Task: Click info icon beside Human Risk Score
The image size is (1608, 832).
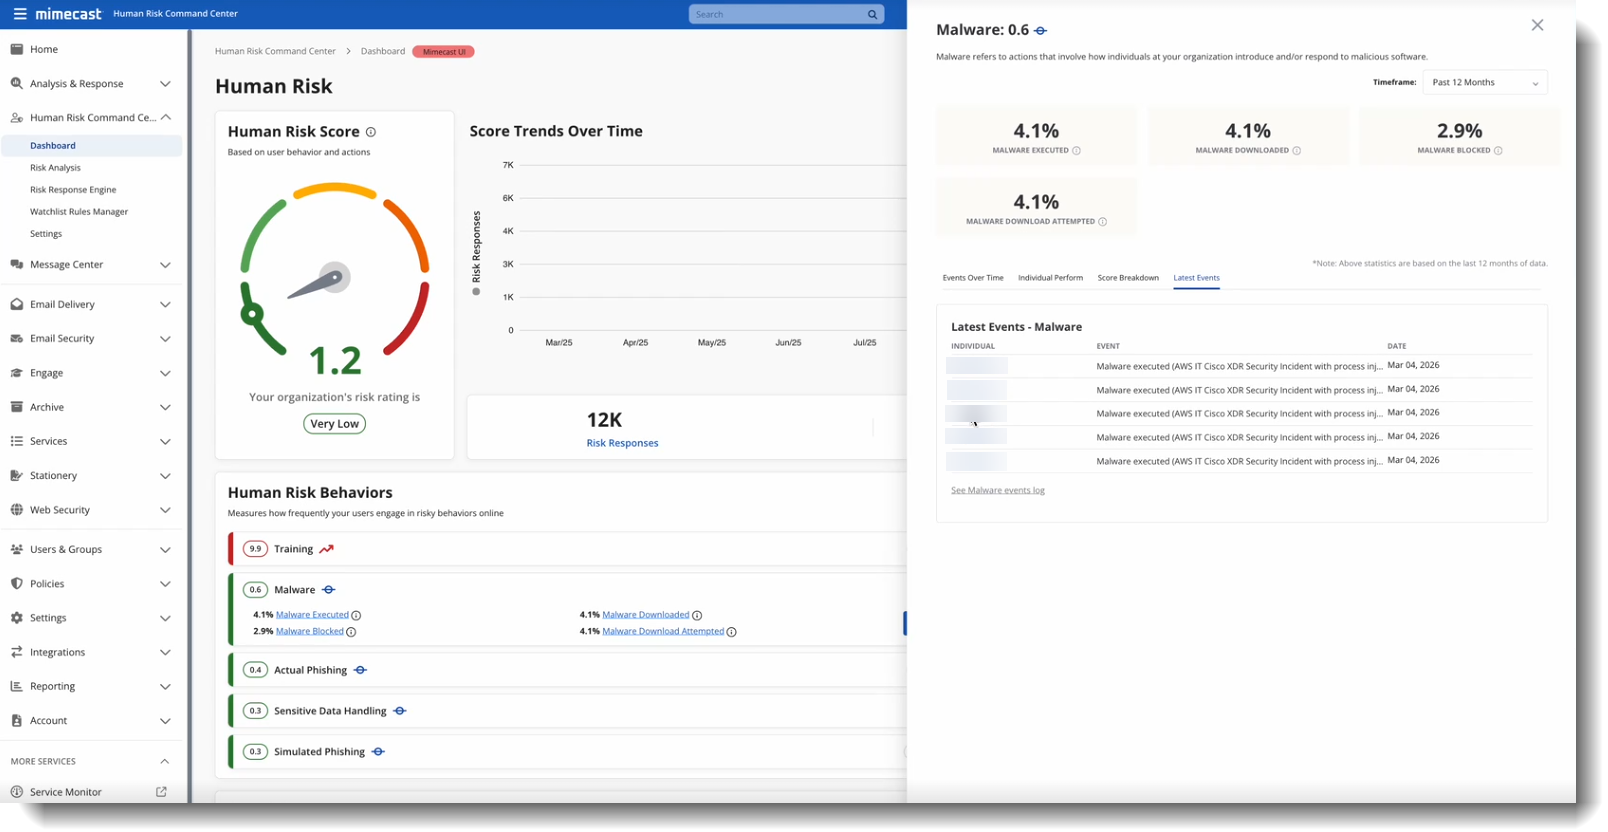Action: click(371, 132)
